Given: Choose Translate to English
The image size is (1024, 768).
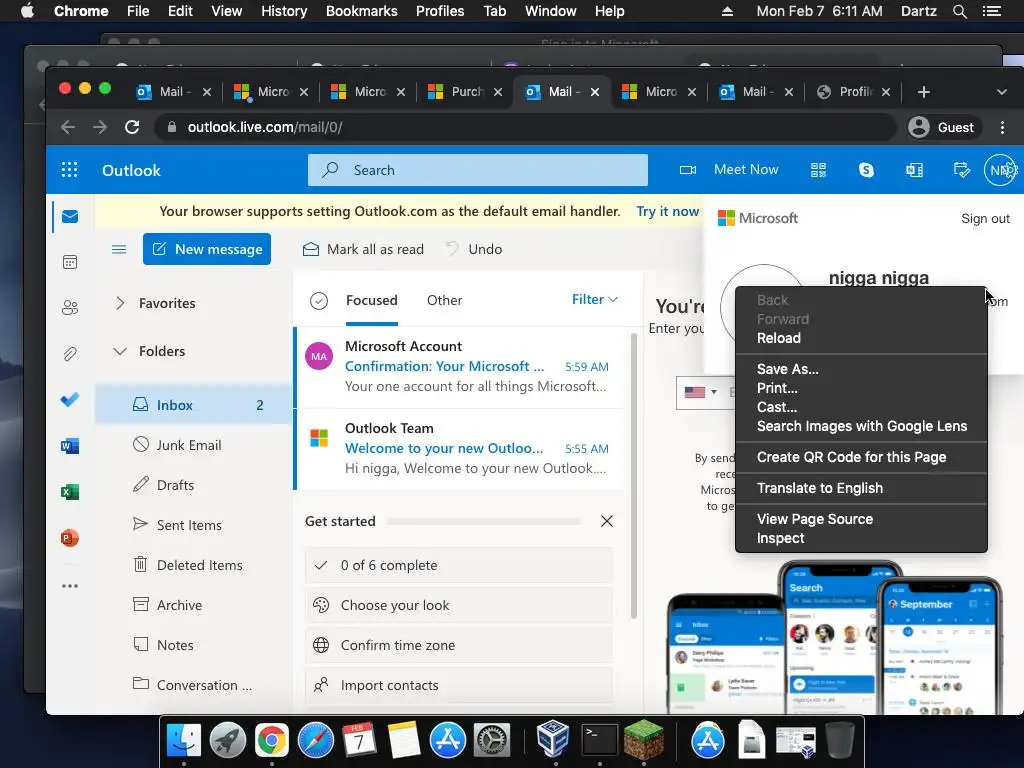Looking at the screenshot, I should click(861, 488).
